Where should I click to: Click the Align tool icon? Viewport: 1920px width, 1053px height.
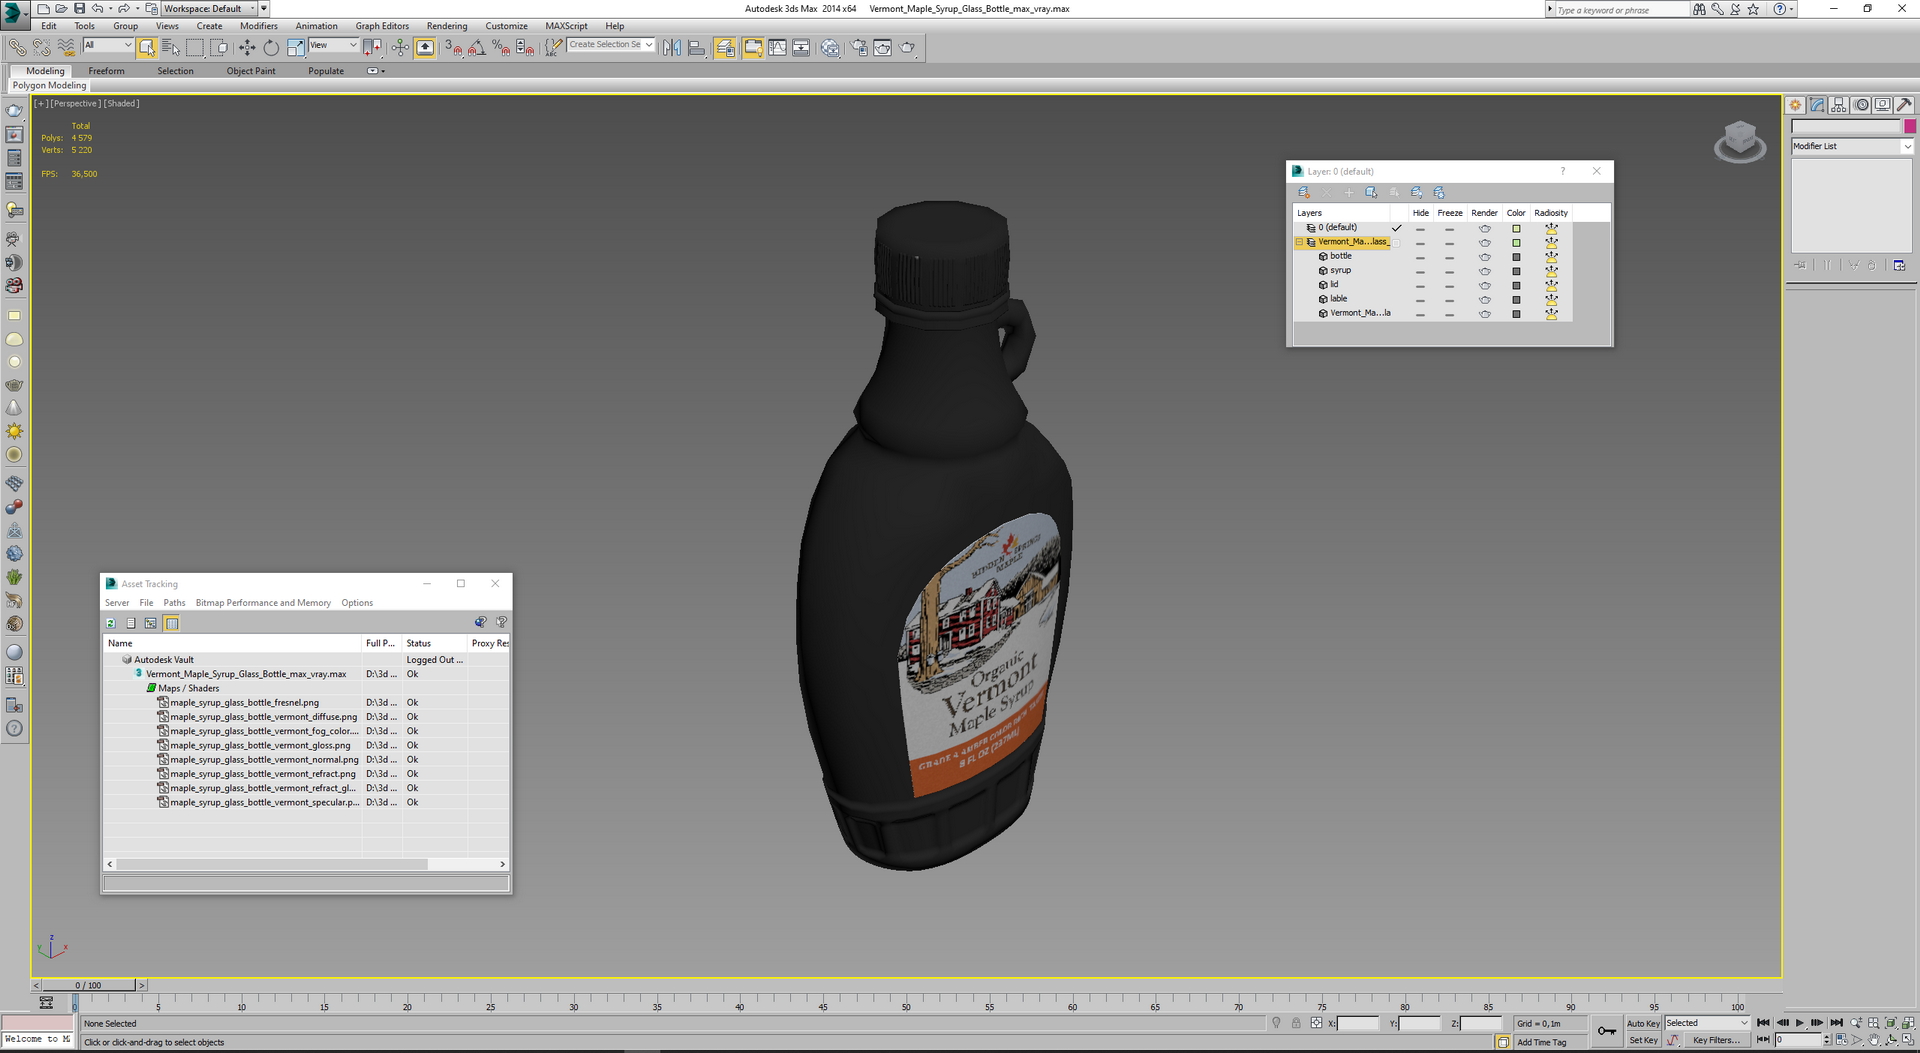click(x=696, y=47)
